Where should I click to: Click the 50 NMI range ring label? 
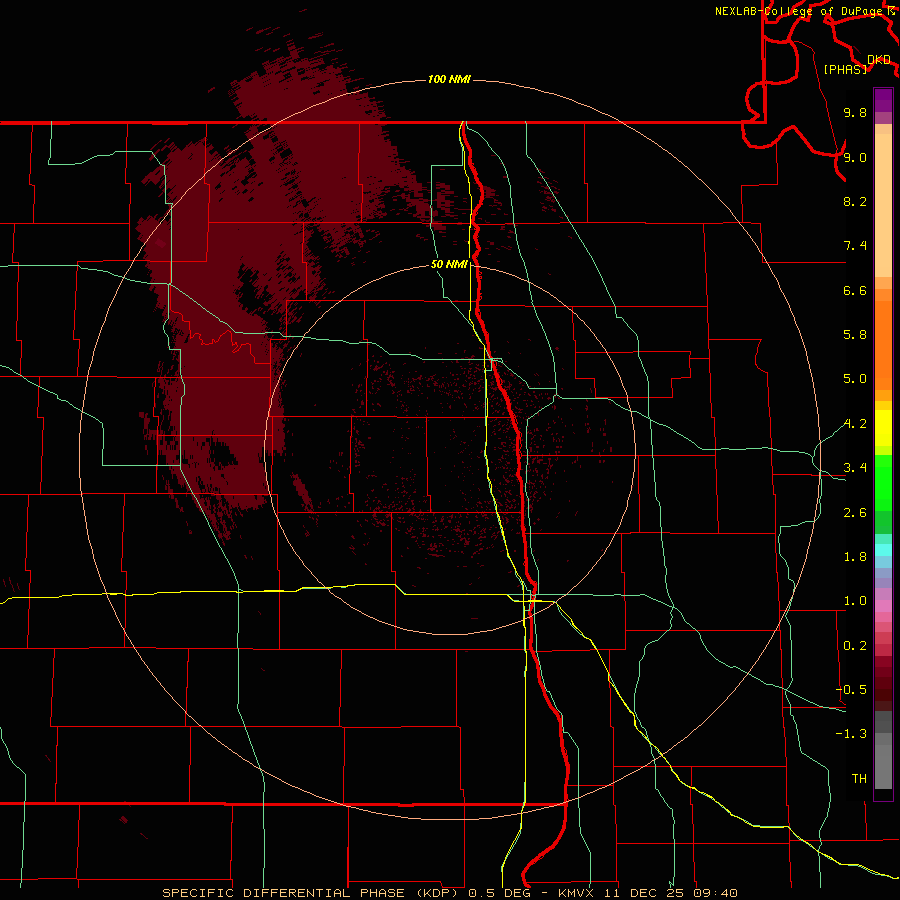[x=449, y=264]
